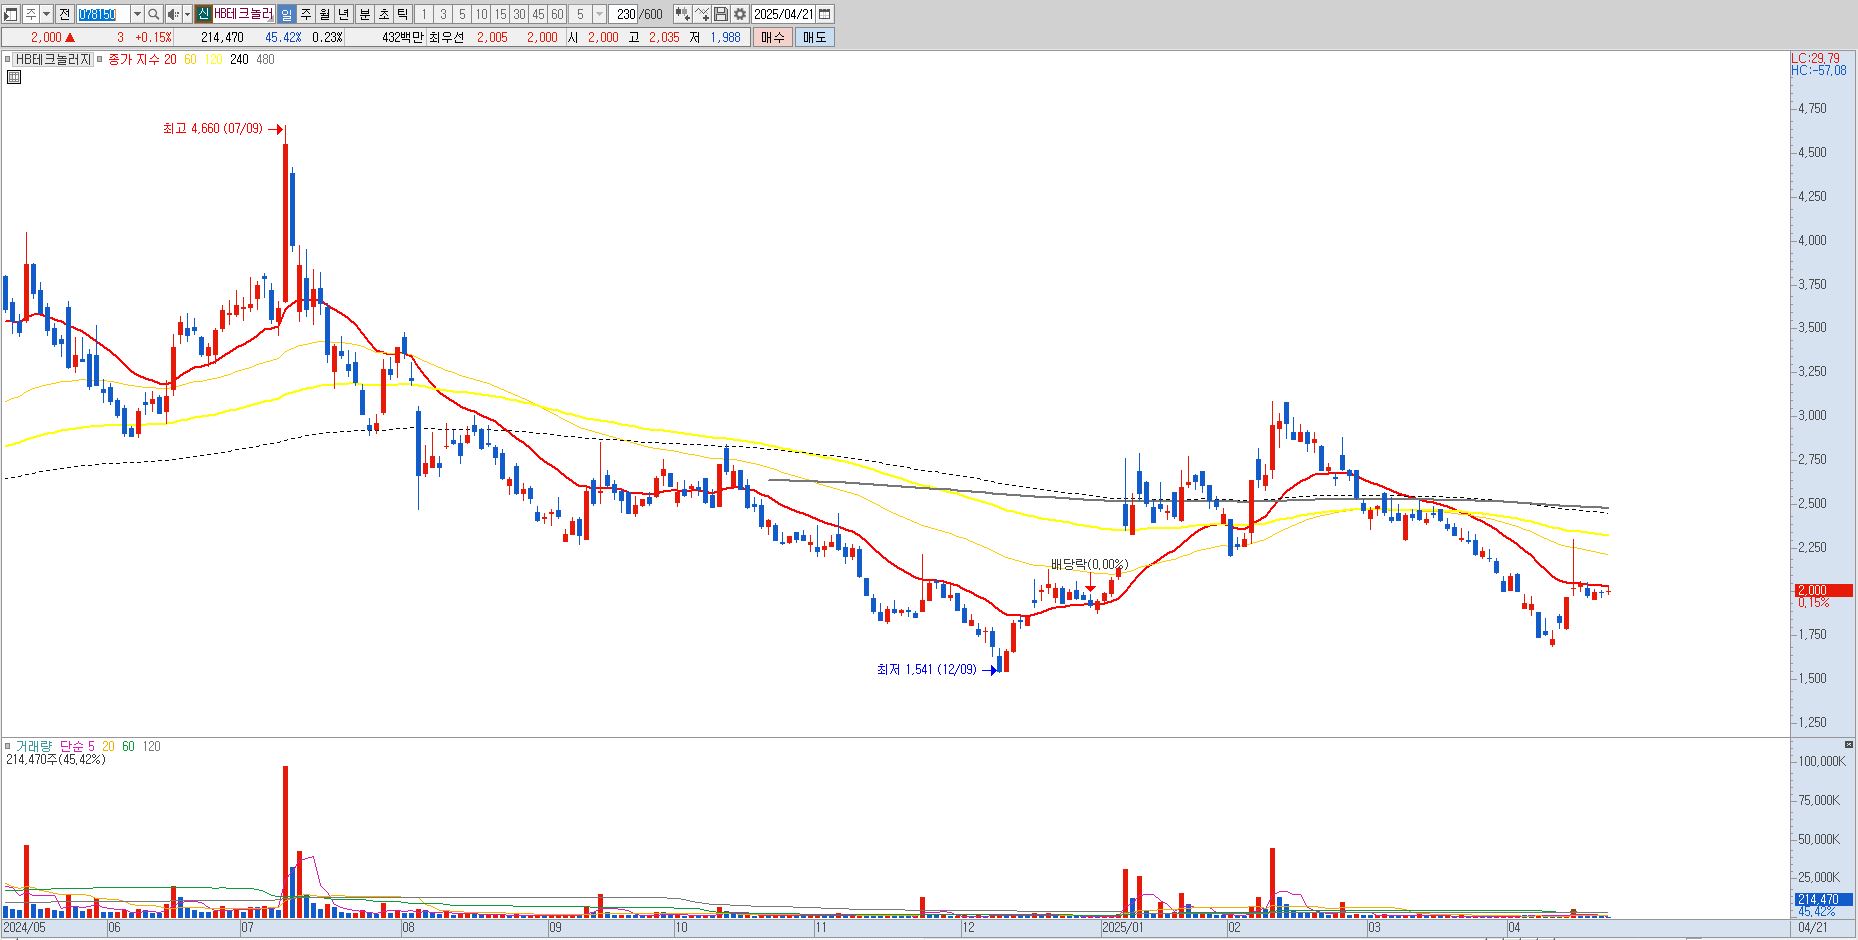The image size is (1858, 940).
Task: Expand the stock code dropdown arrow
Action: pos(137,14)
